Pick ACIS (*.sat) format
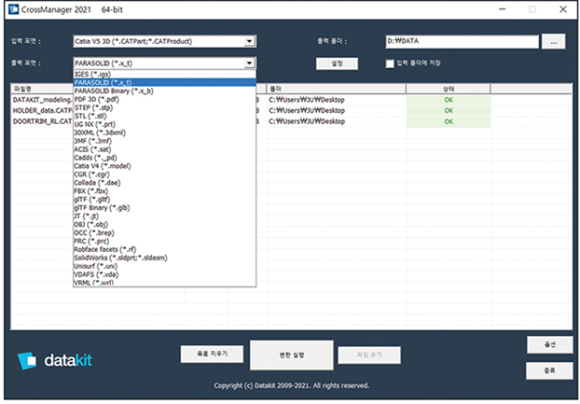This screenshot has width=580, height=404. (165, 149)
